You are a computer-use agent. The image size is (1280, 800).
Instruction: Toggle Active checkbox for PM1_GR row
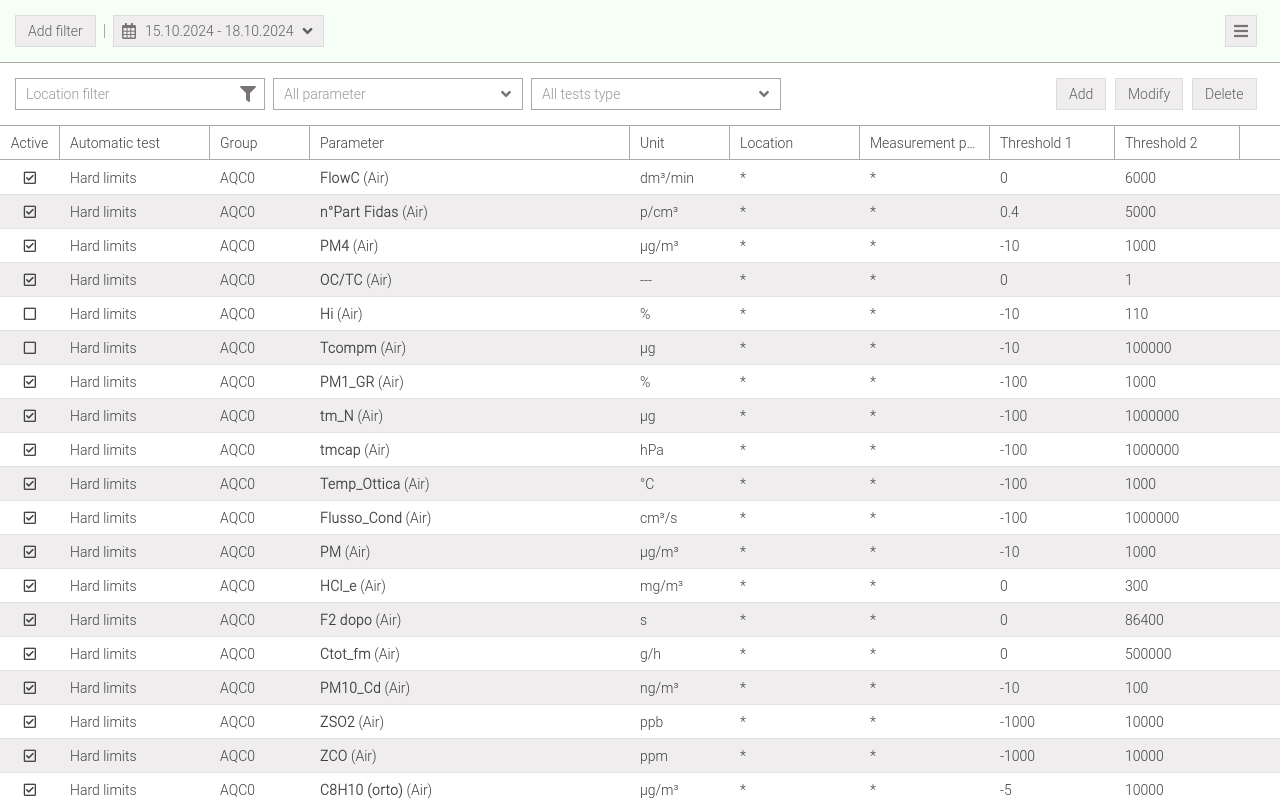(30, 382)
